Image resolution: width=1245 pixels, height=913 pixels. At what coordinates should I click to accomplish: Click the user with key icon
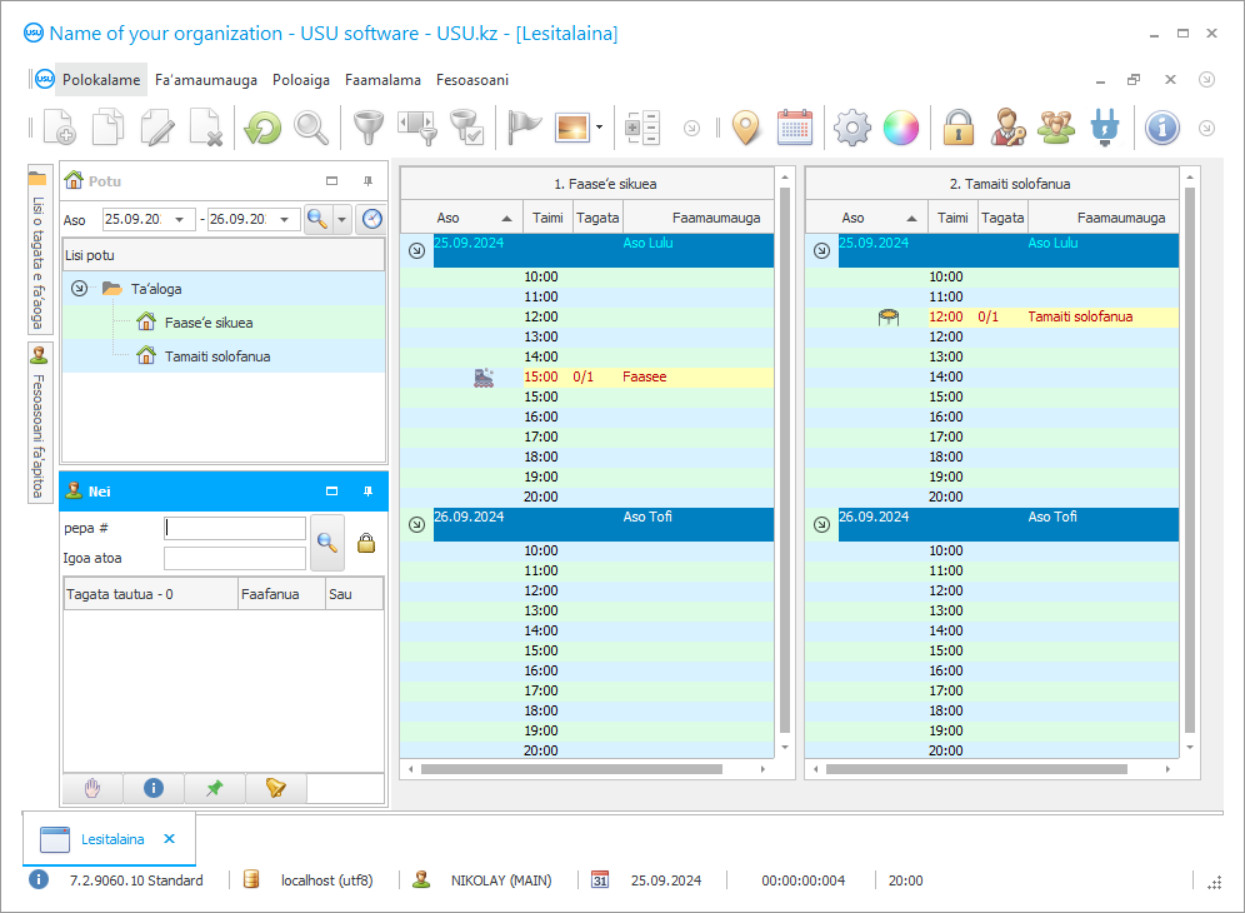click(1007, 128)
